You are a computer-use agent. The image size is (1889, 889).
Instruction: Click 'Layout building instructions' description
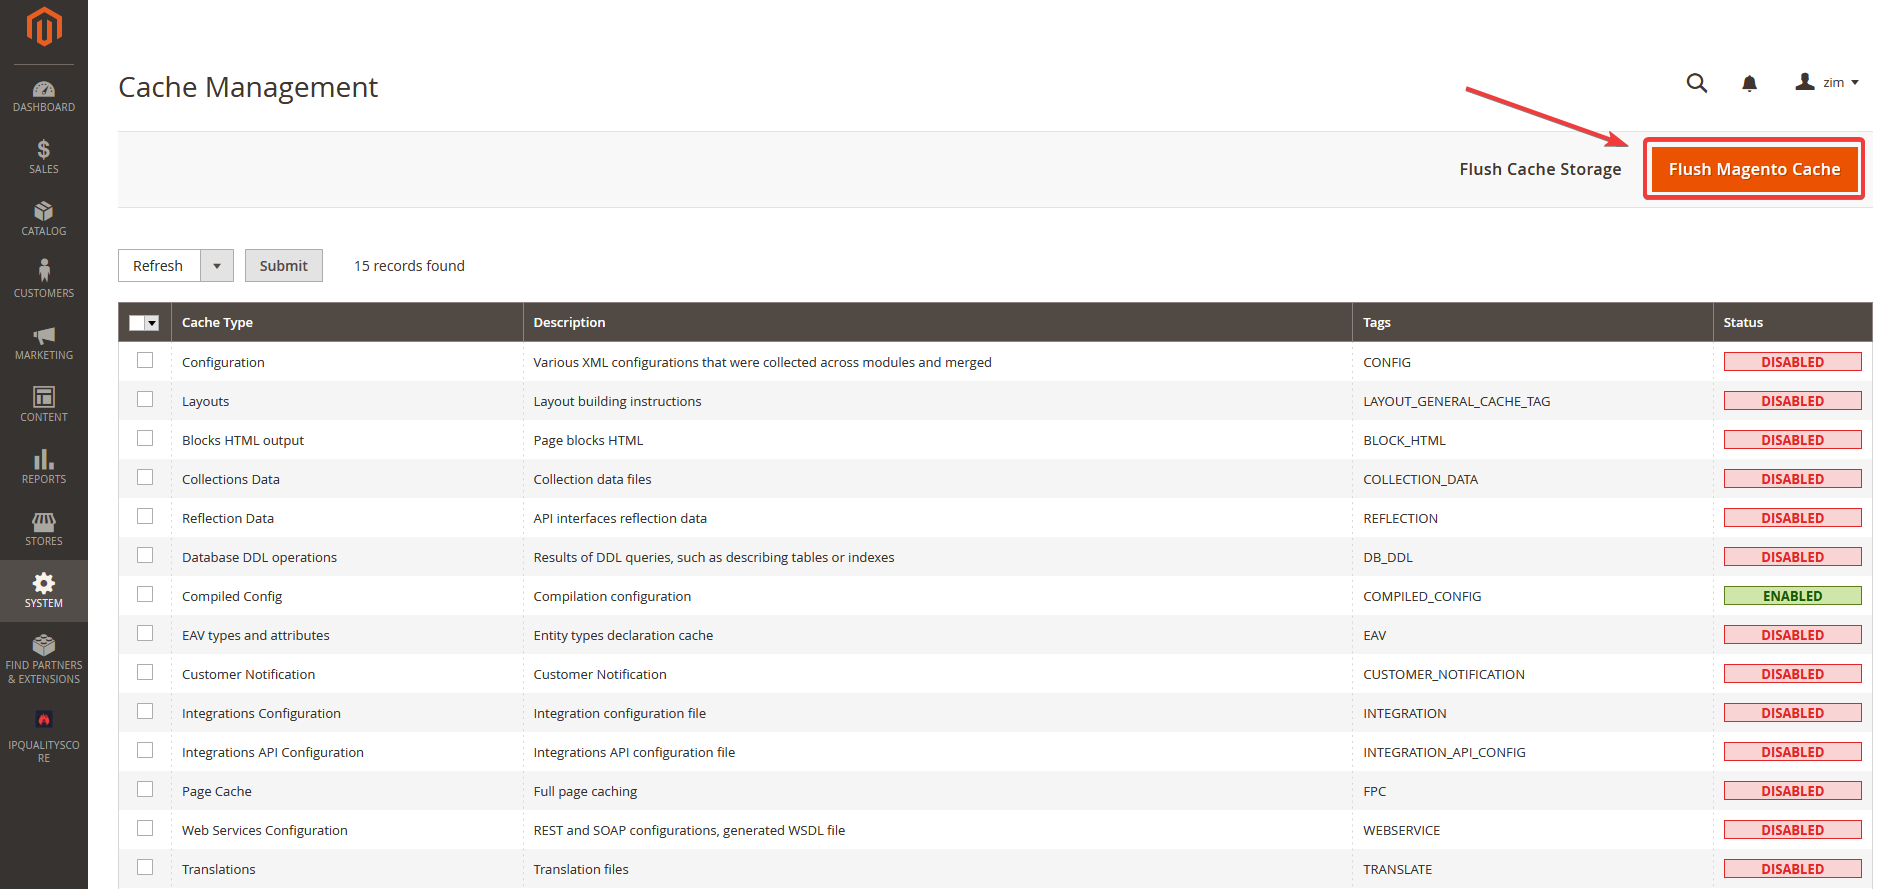click(617, 401)
